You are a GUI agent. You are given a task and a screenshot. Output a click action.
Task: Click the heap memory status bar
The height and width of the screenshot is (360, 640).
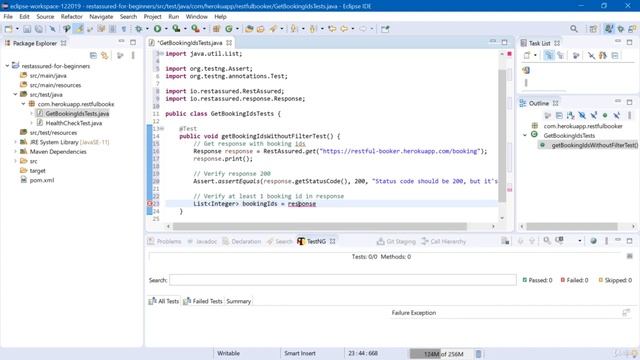(x=441, y=353)
